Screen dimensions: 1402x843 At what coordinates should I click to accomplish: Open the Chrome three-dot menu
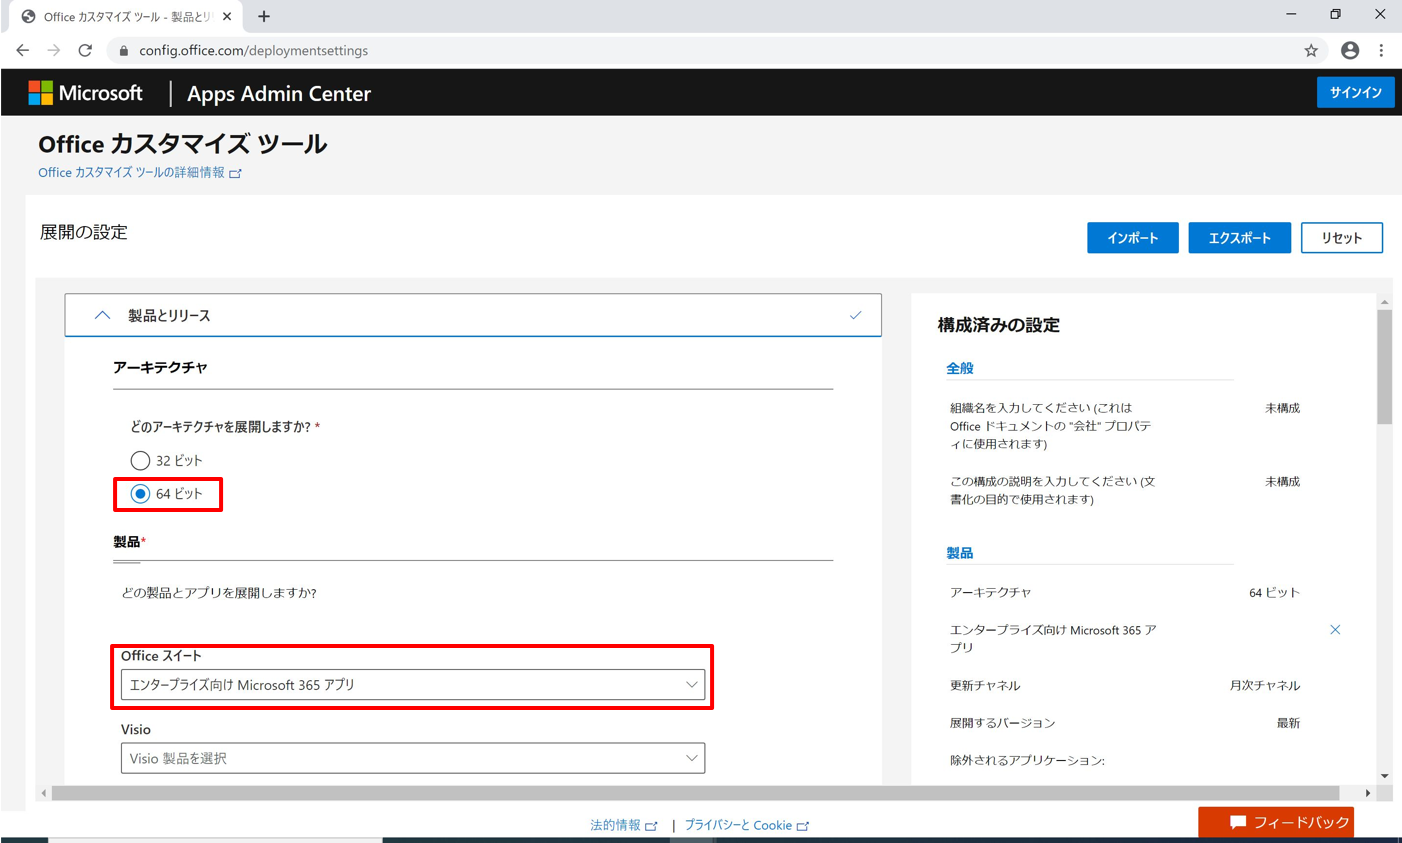click(1381, 50)
